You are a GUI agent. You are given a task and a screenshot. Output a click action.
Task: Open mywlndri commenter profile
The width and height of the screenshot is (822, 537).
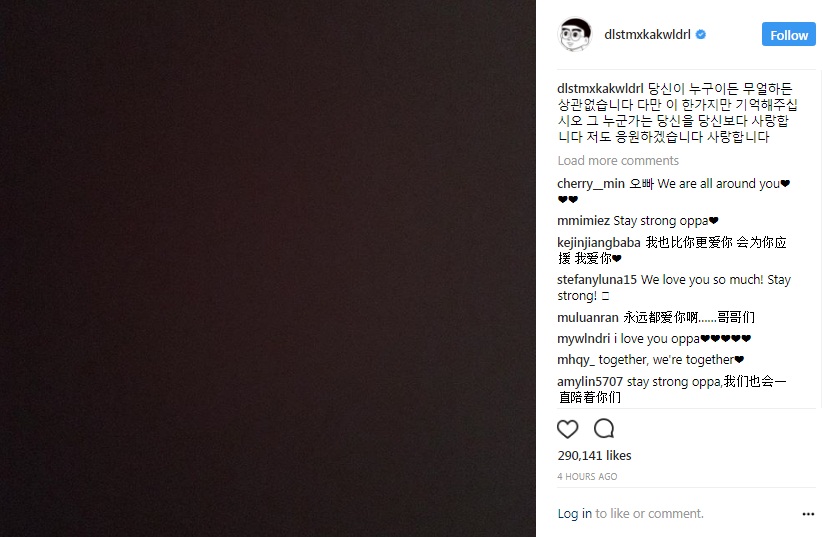coord(583,339)
